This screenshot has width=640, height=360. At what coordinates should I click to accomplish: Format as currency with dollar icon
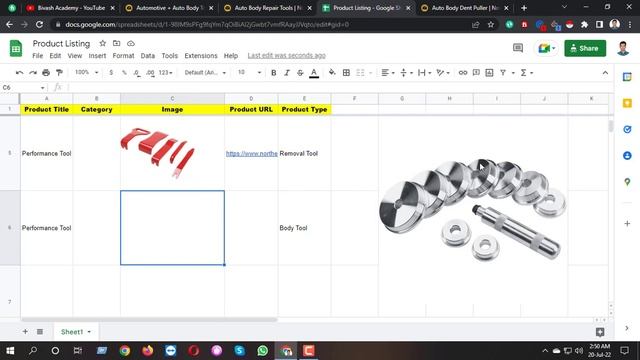pos(111,73)
